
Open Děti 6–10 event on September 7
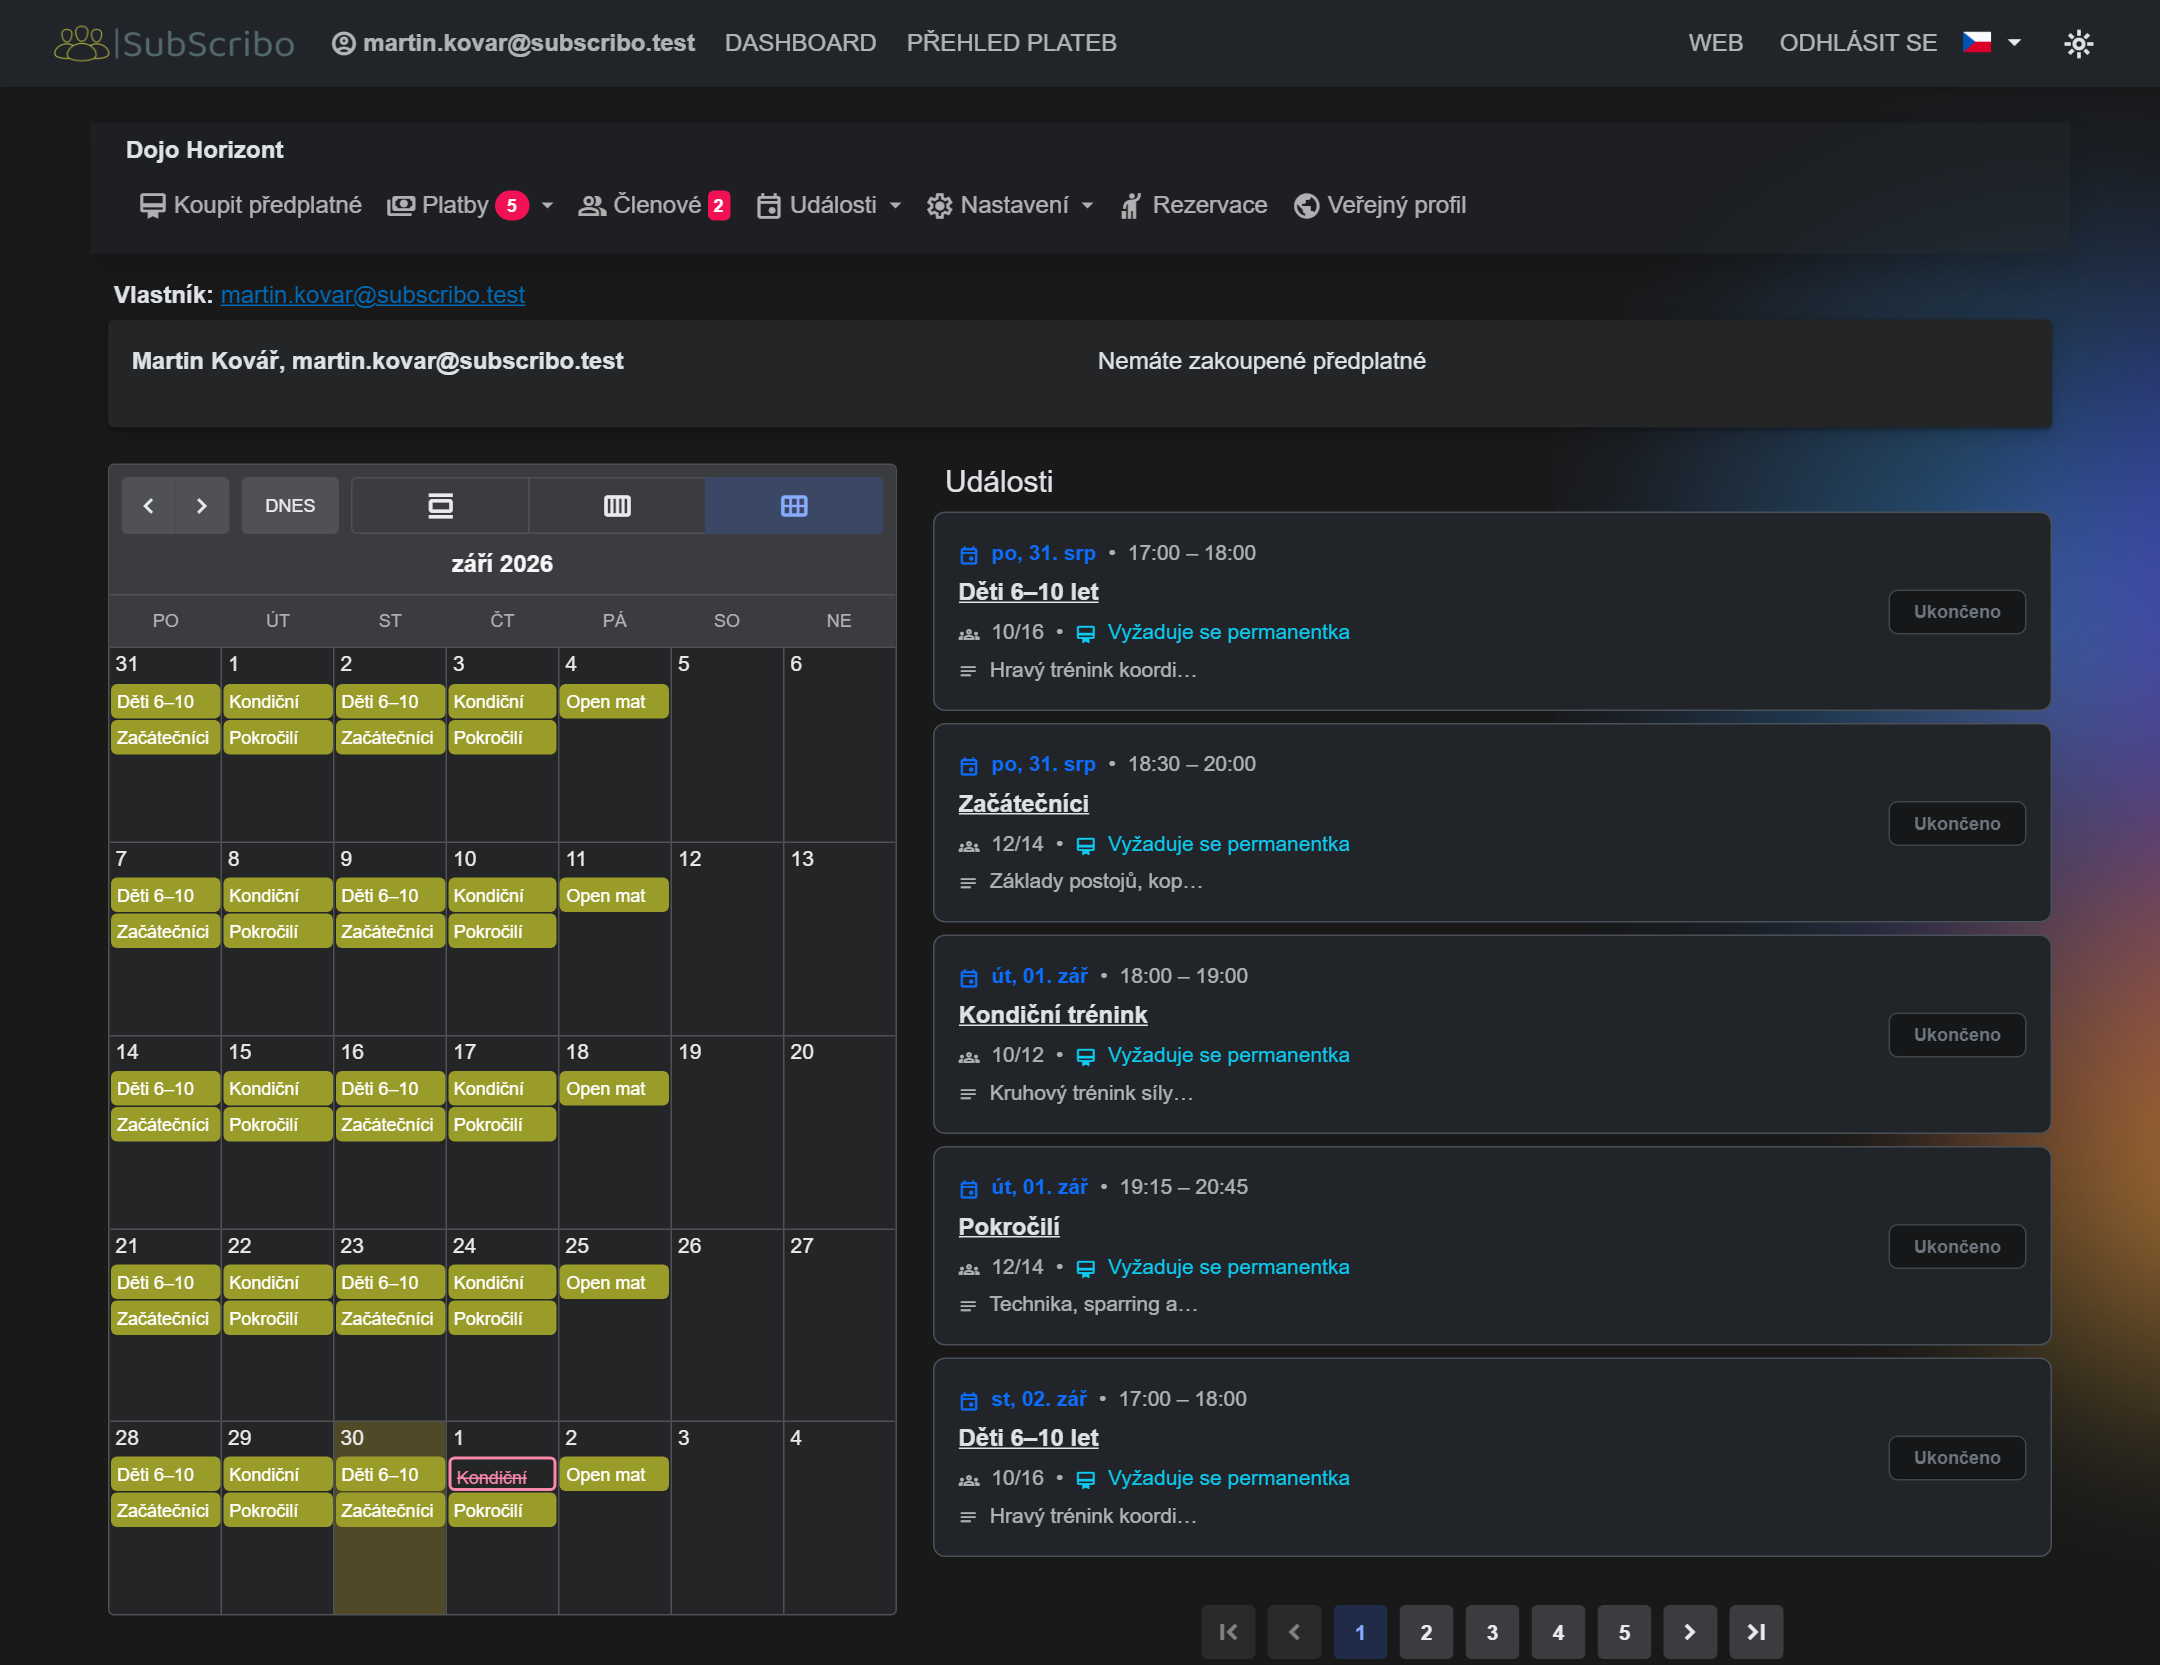tap(164, 896)
